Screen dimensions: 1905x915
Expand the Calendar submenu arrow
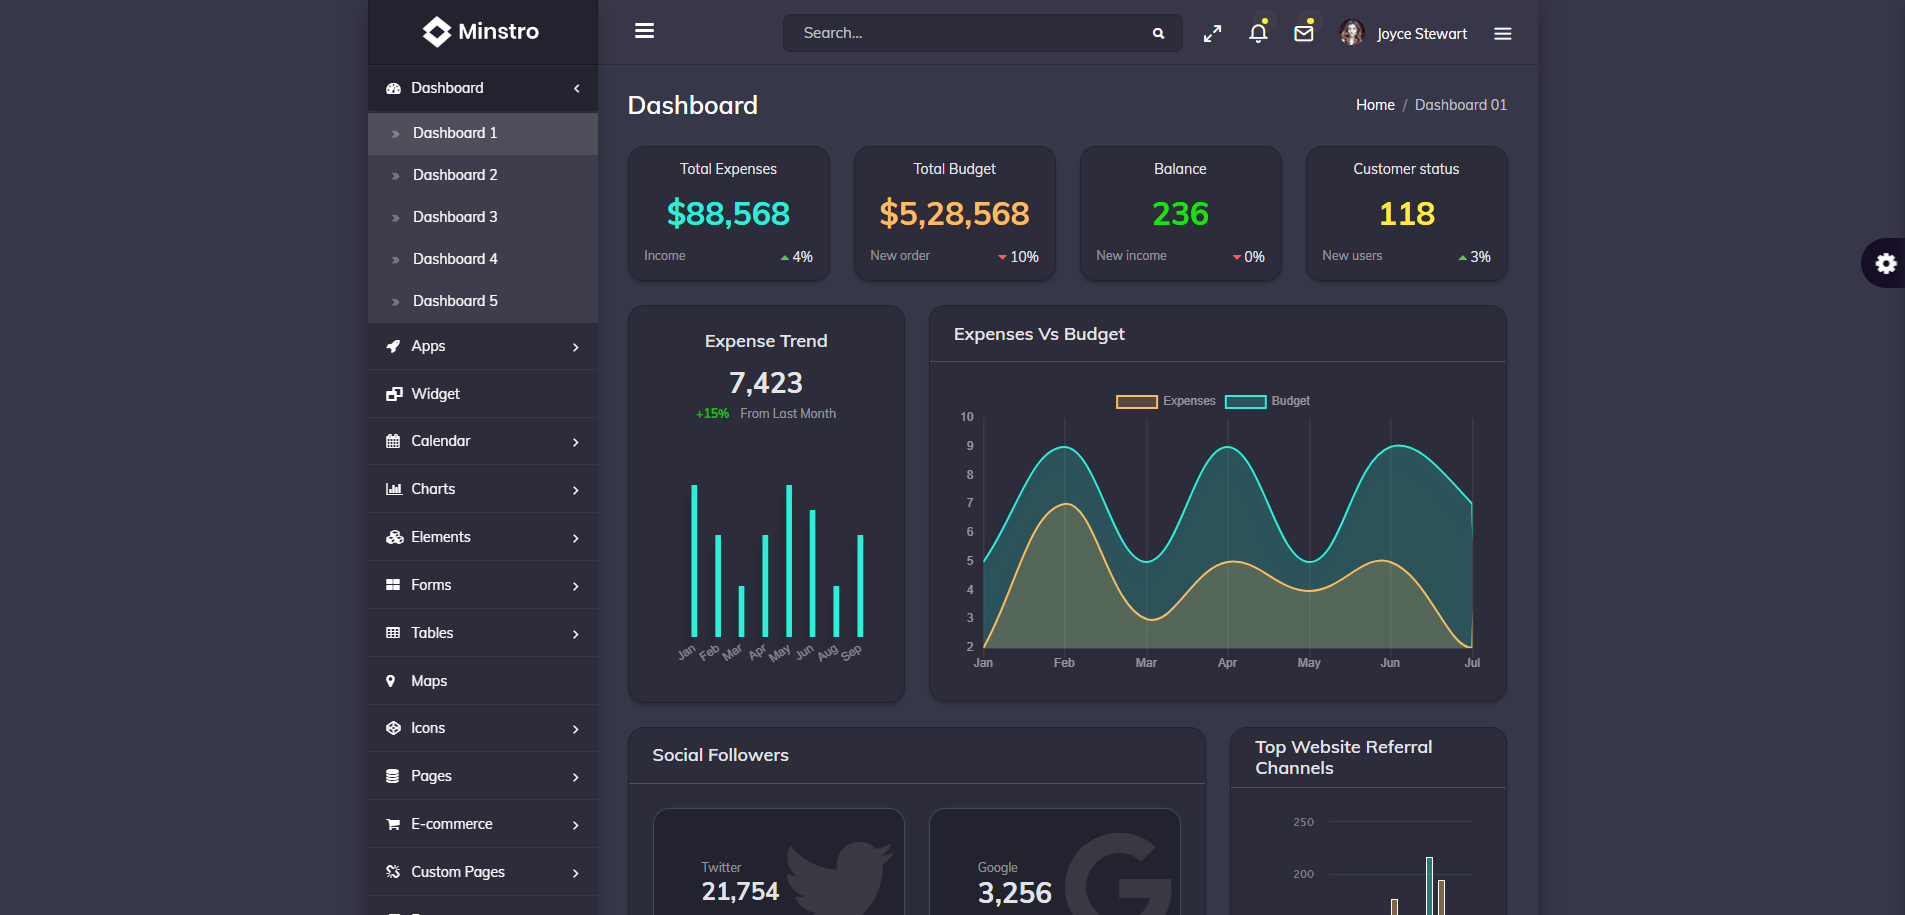[576, 442]
